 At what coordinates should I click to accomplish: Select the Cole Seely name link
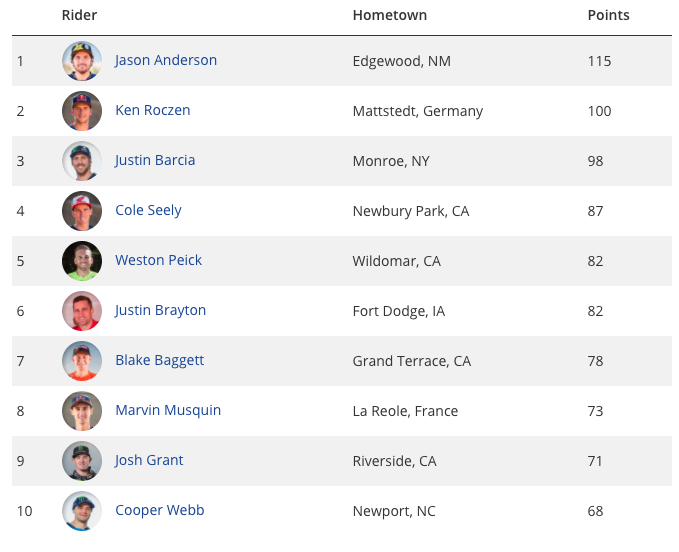point(148,210)
